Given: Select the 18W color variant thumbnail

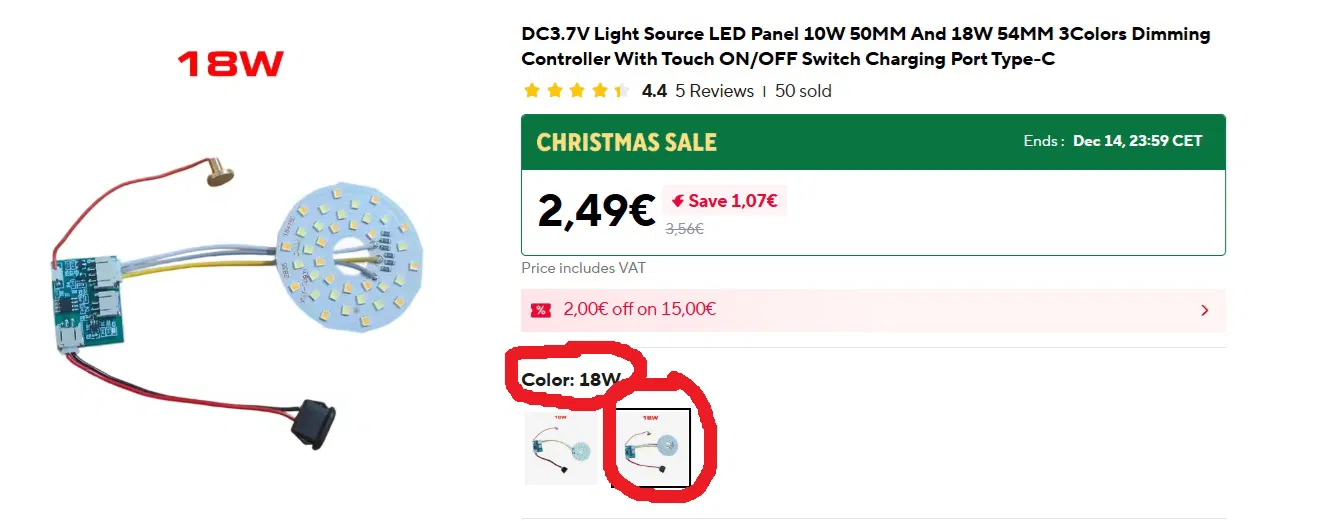Looking at the screenshot, I should click(652, 448).
